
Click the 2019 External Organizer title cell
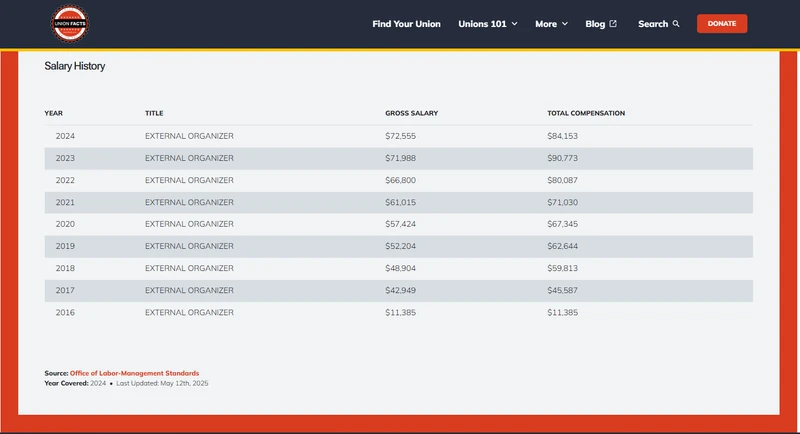[x=189, y=246]
